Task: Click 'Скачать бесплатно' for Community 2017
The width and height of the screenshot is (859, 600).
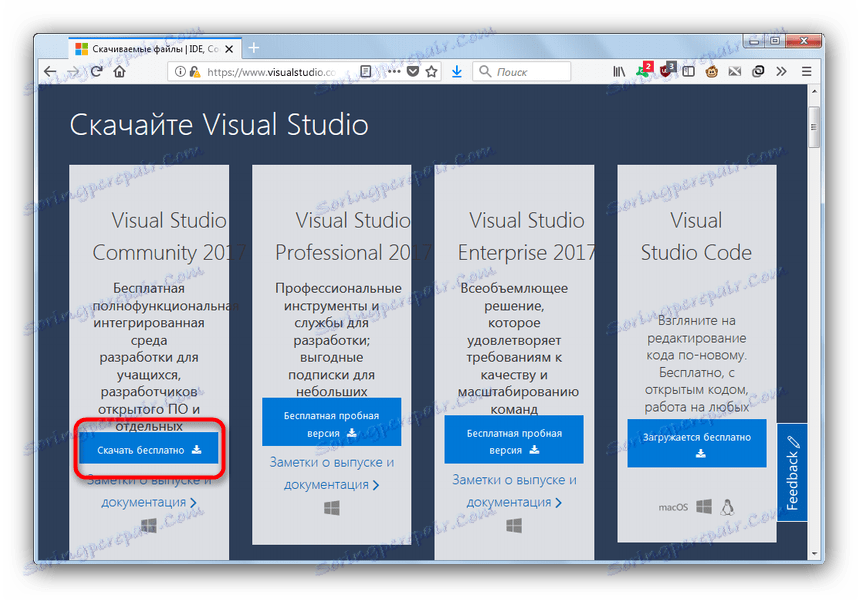Action: tap(148, 450)
